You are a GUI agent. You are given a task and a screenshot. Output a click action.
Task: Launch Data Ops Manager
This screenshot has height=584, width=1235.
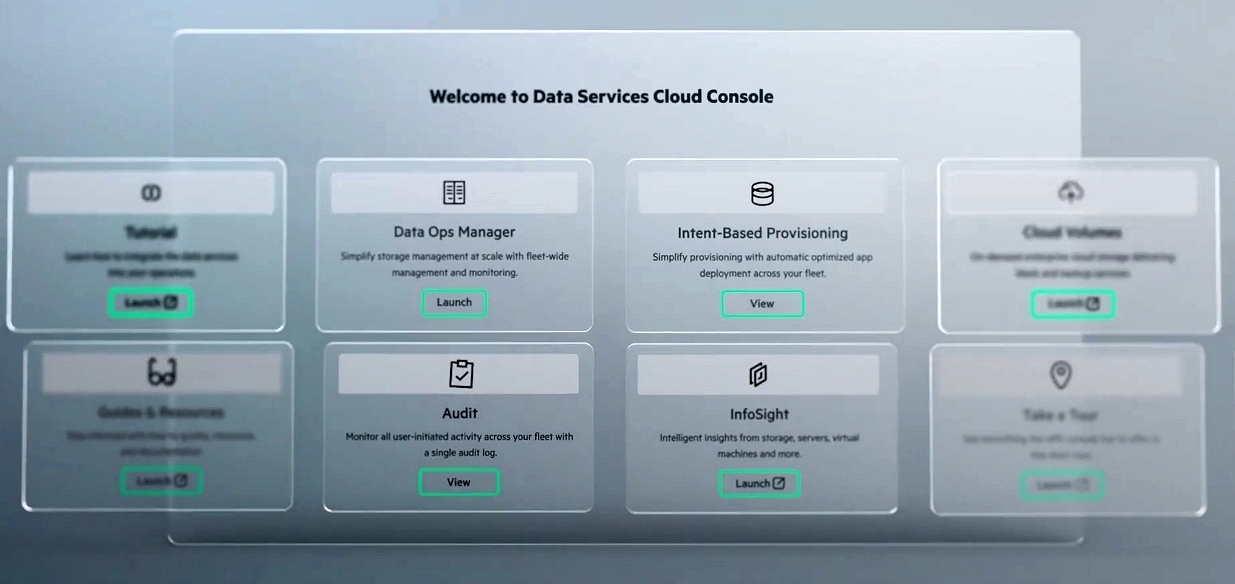click(x=454, y=302)
